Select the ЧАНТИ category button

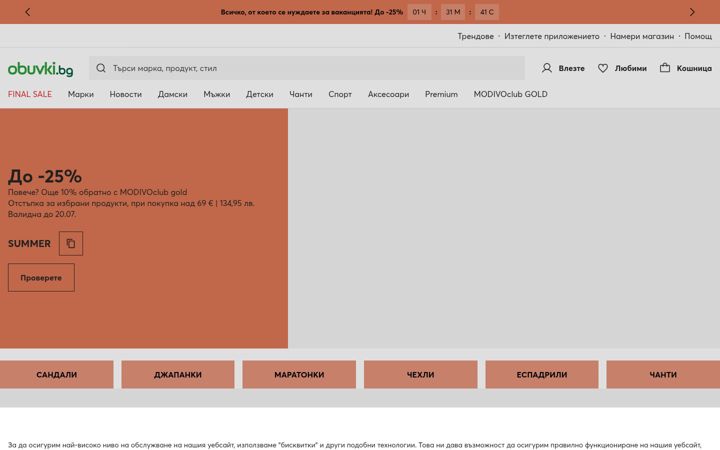click(663, 374)
